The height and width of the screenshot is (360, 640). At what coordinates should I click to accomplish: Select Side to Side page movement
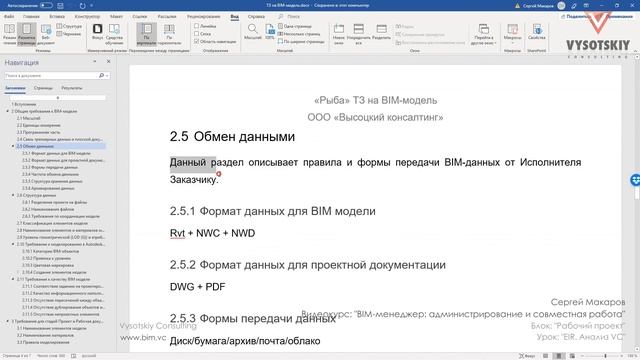click(169, 33)
